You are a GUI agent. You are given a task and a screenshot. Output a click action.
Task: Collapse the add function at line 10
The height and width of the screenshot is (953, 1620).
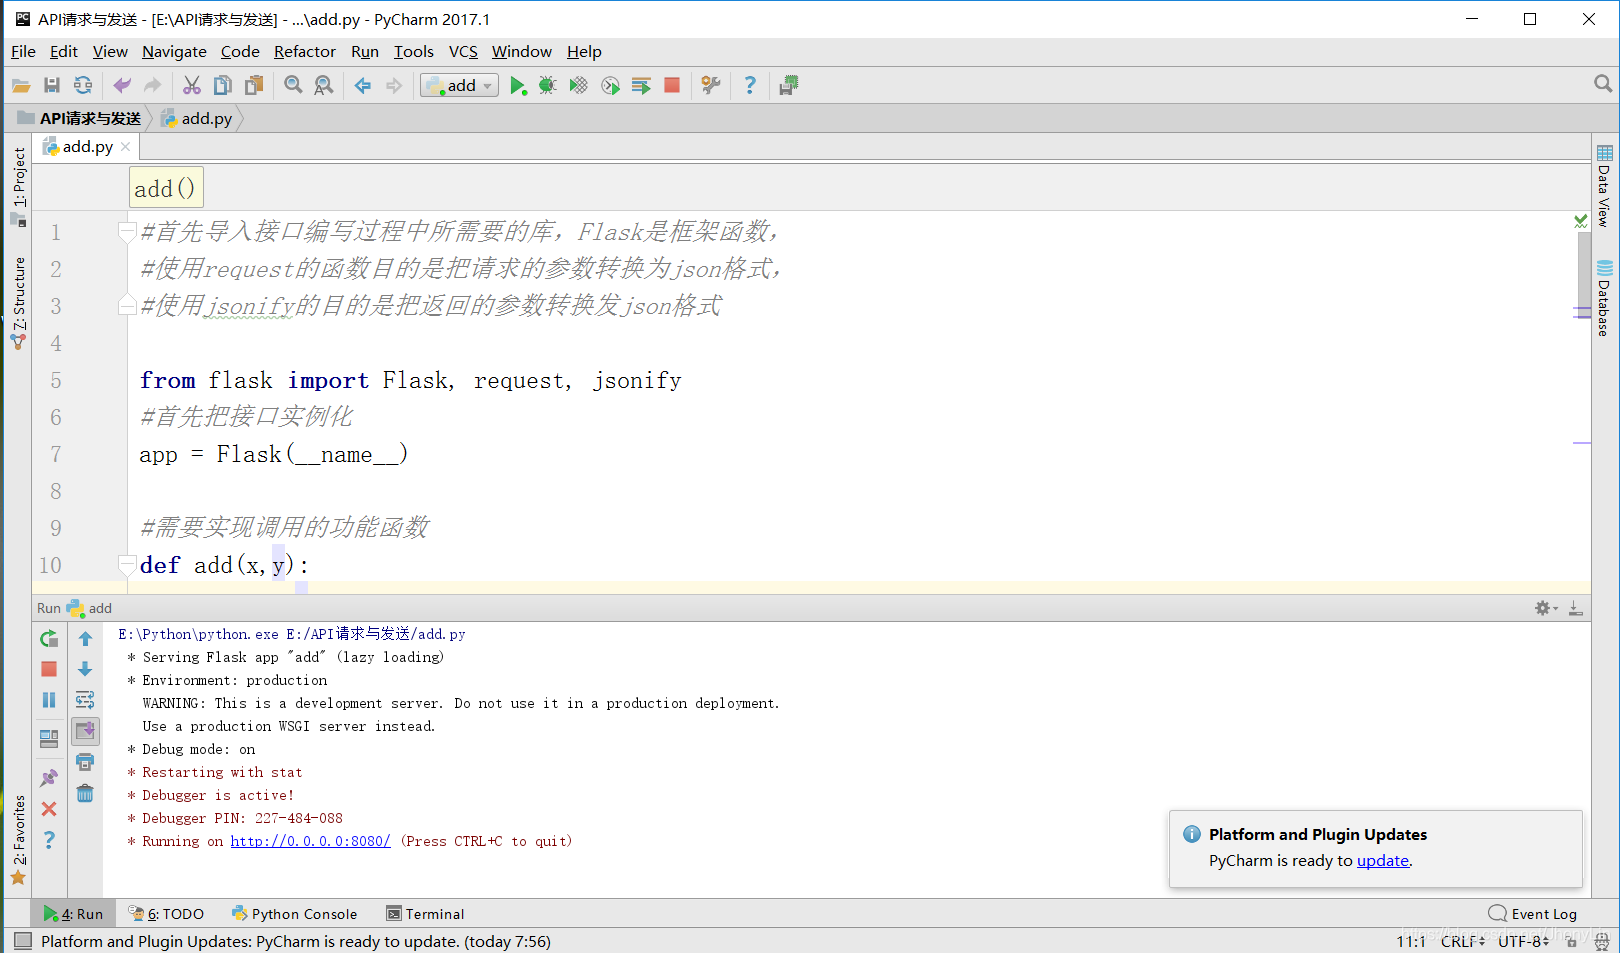[127, 565]
